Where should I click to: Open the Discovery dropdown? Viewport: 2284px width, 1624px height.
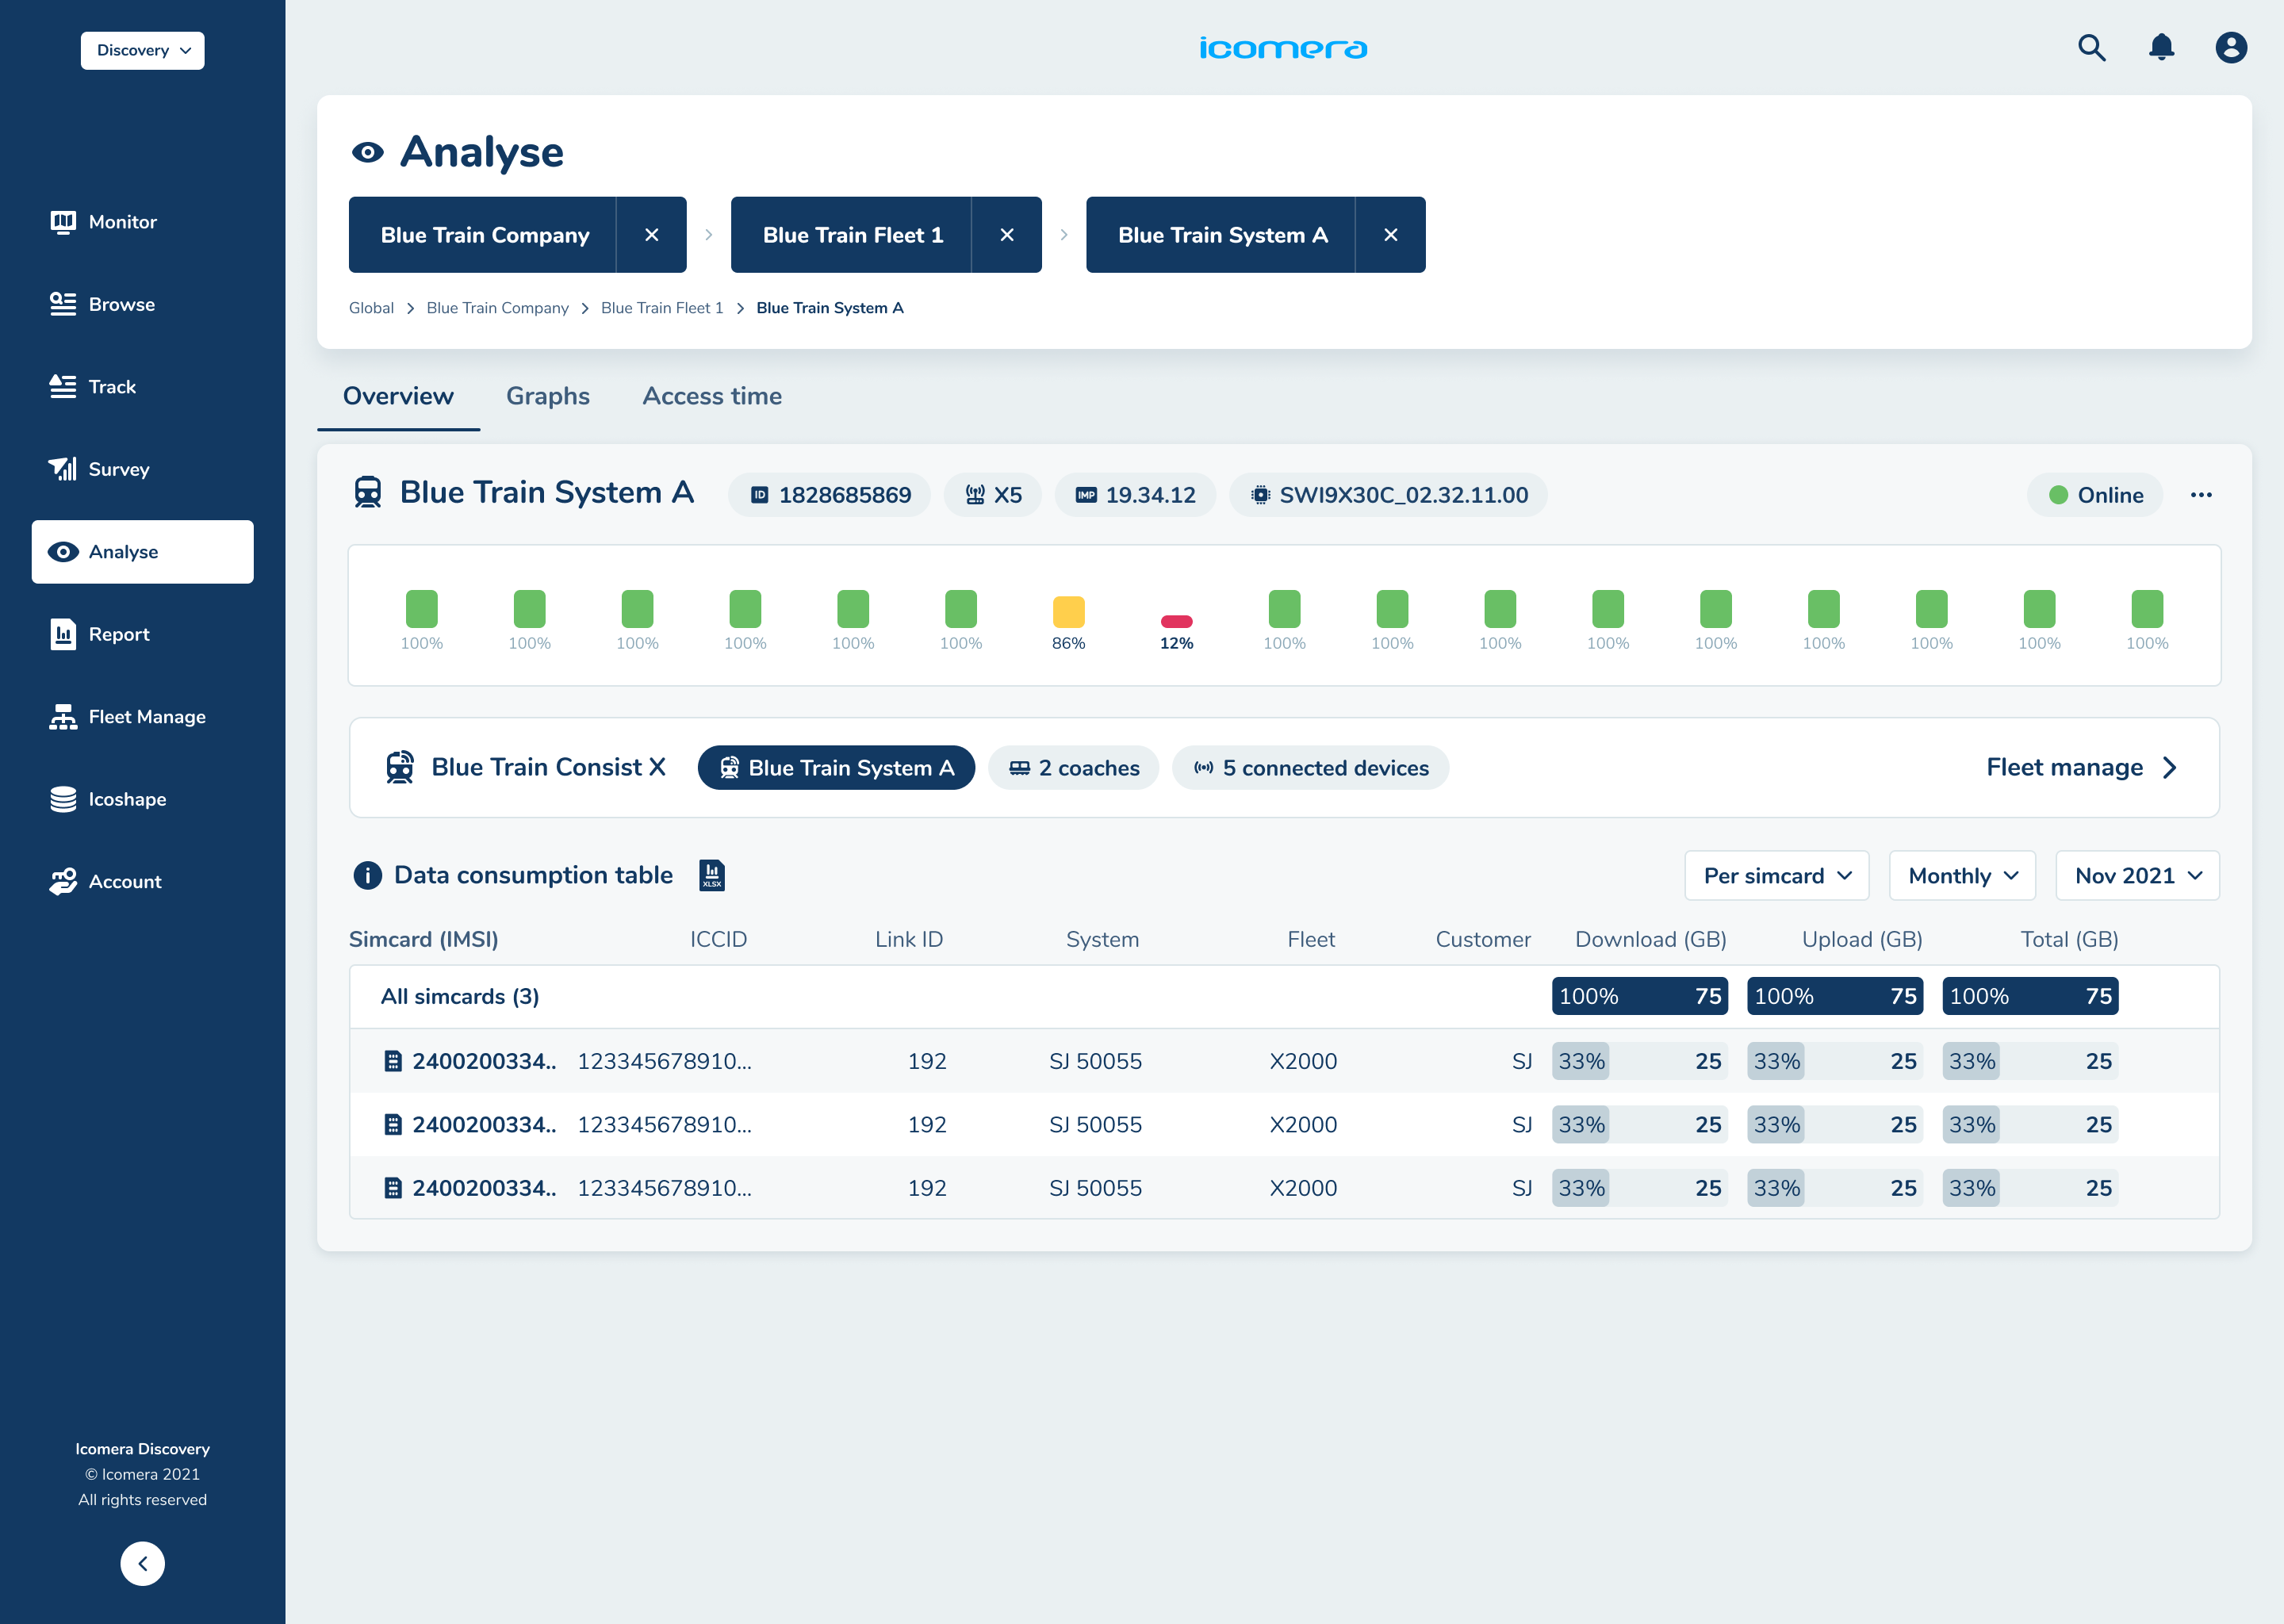coord(142,50)
